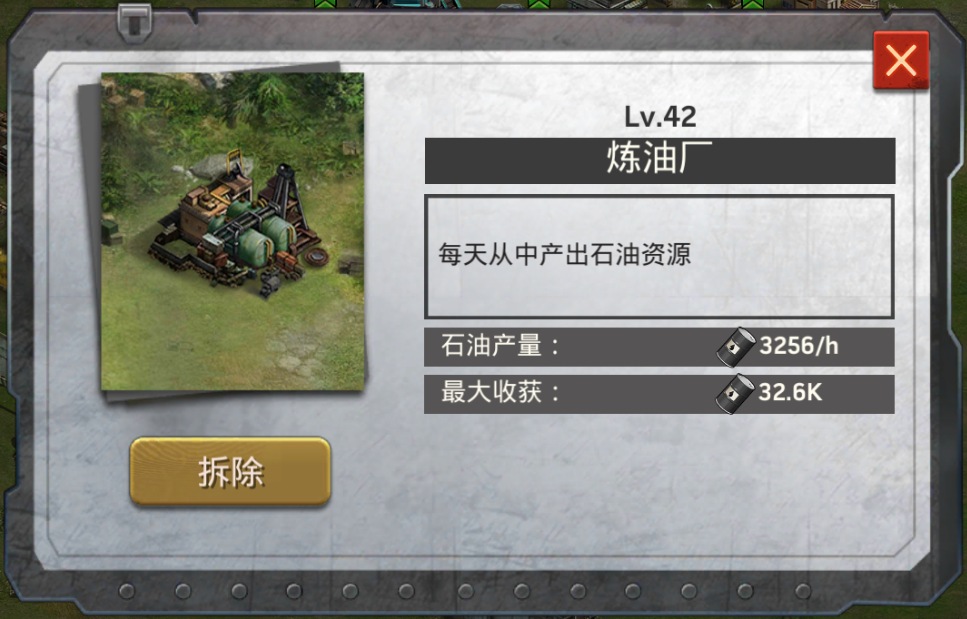Tap the middle green arrow above dialog
The height and width of the screenshot is (619, 967).
(538, 4)
